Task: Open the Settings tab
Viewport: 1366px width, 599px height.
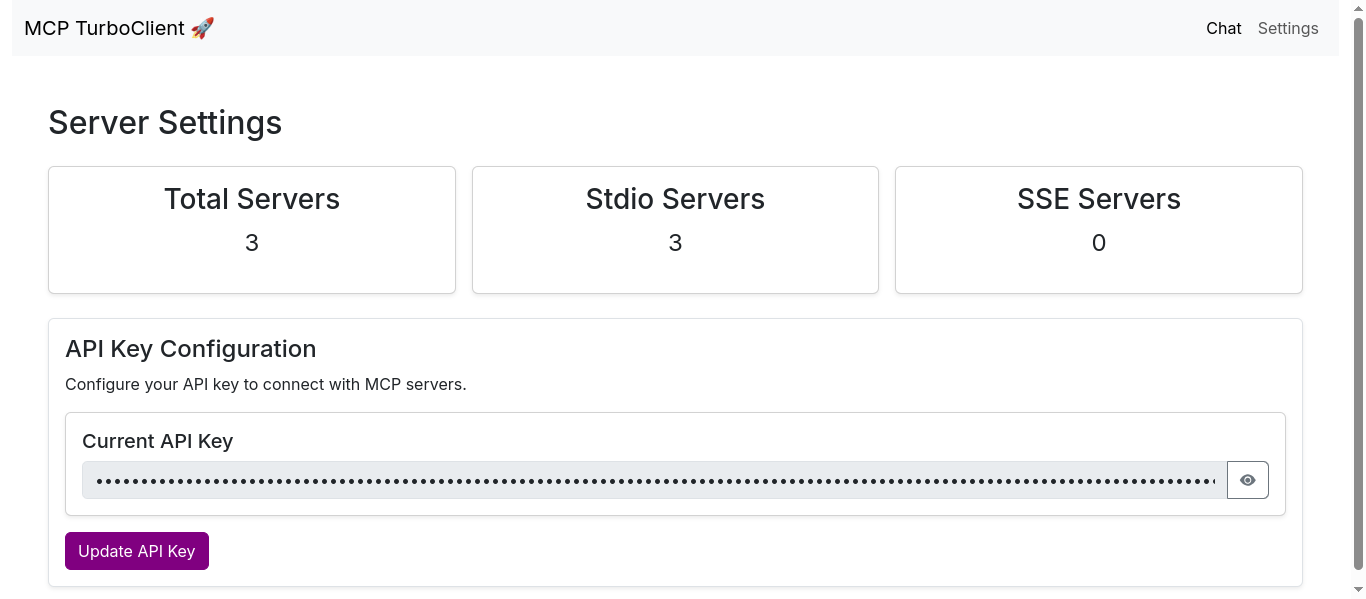Action: [1288, 28]
